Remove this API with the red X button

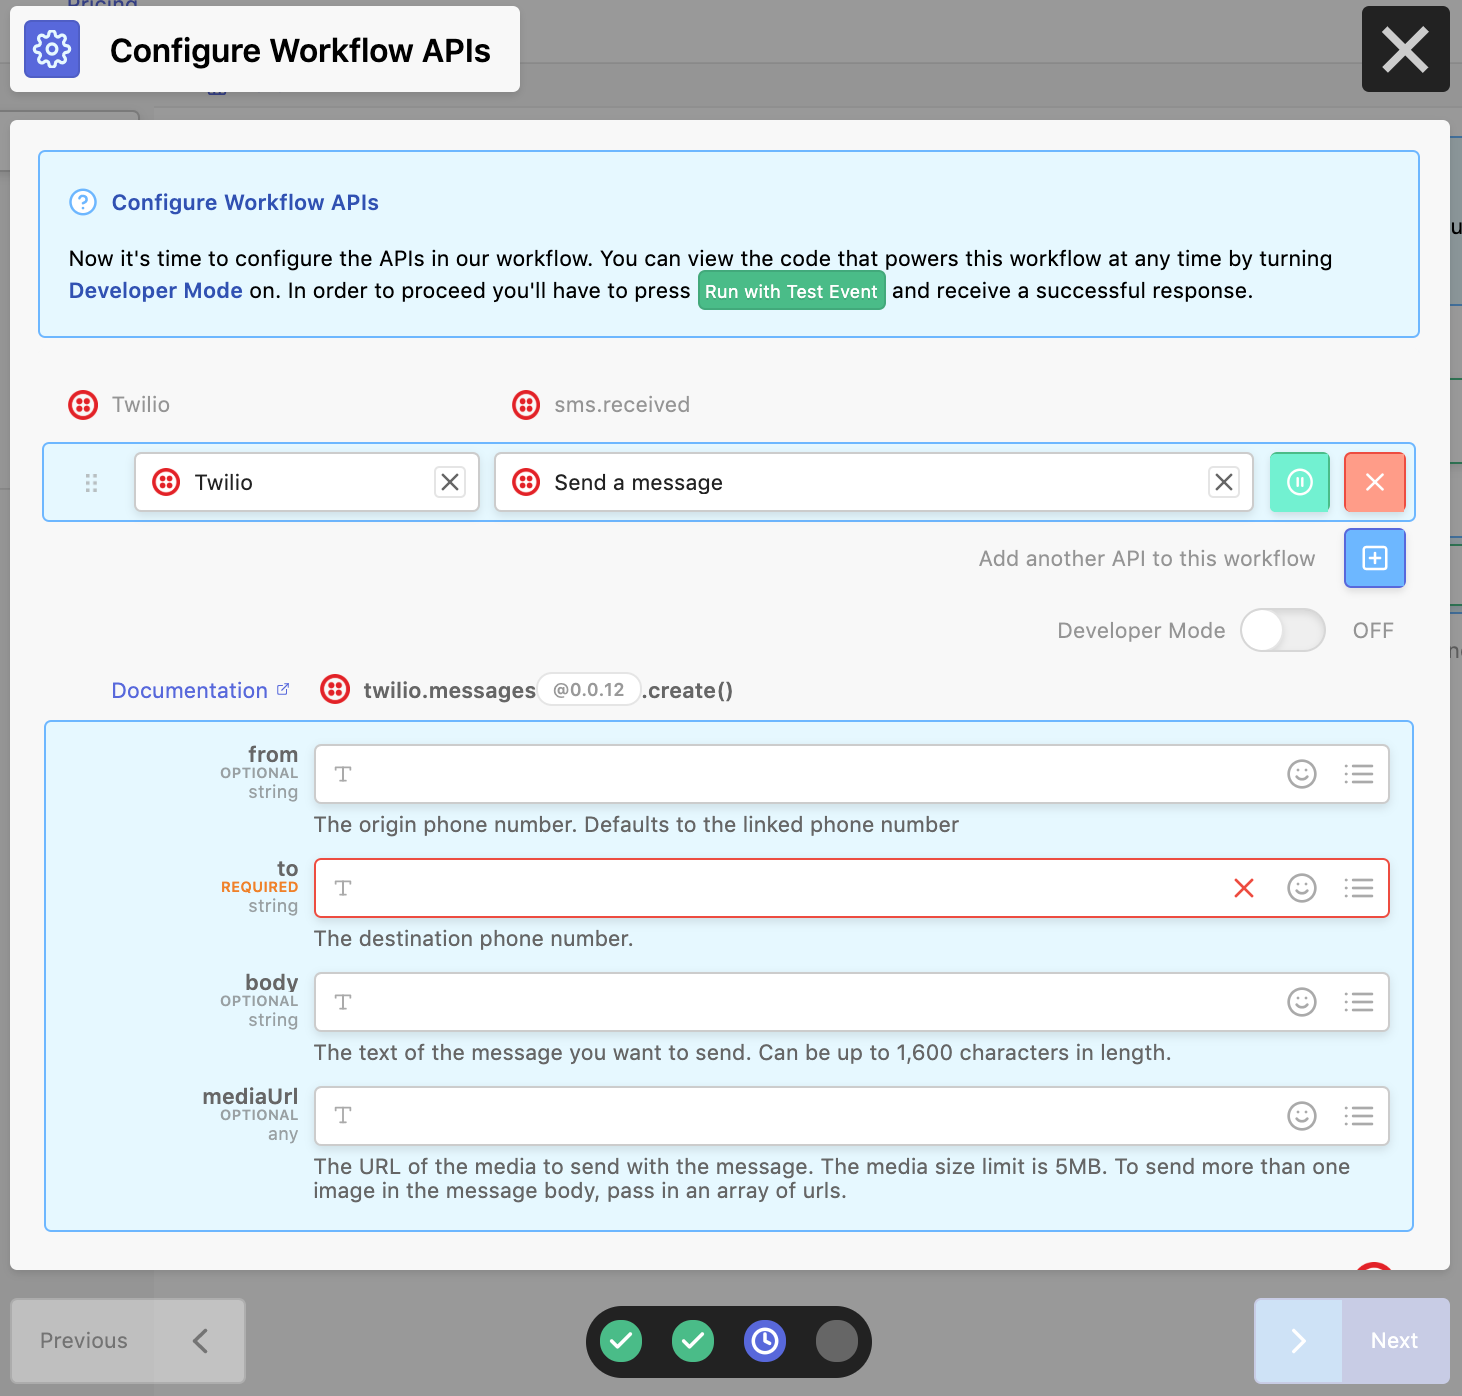(1374, 482)
